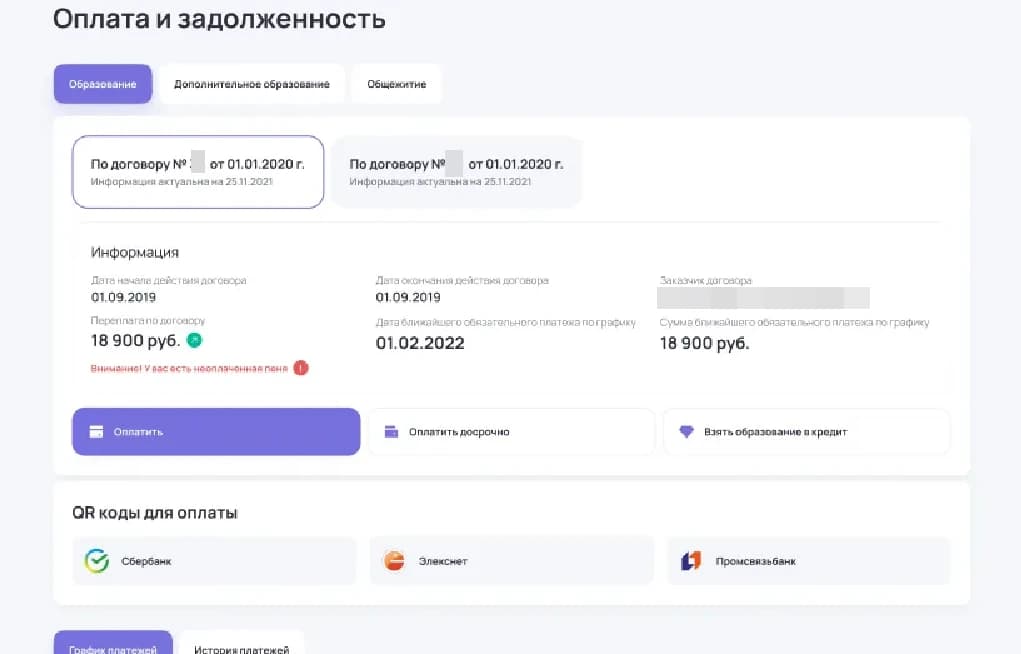The image size is (1021, 654).
Task: Click the Промсвязьбанк logo icon
Action: pyautogui.click(x=691, y=561)
